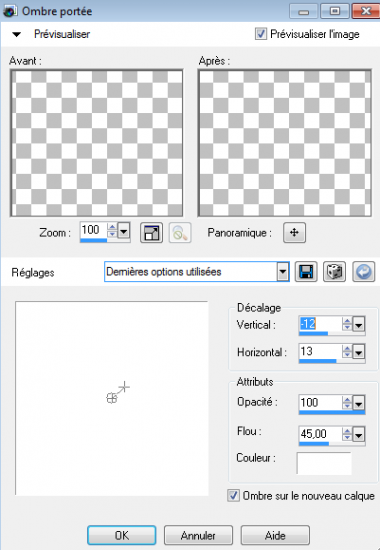380x550 pixels.
Task: Confirm the shadow with OK
Action: pyautogui.click(x=121, y=535)
